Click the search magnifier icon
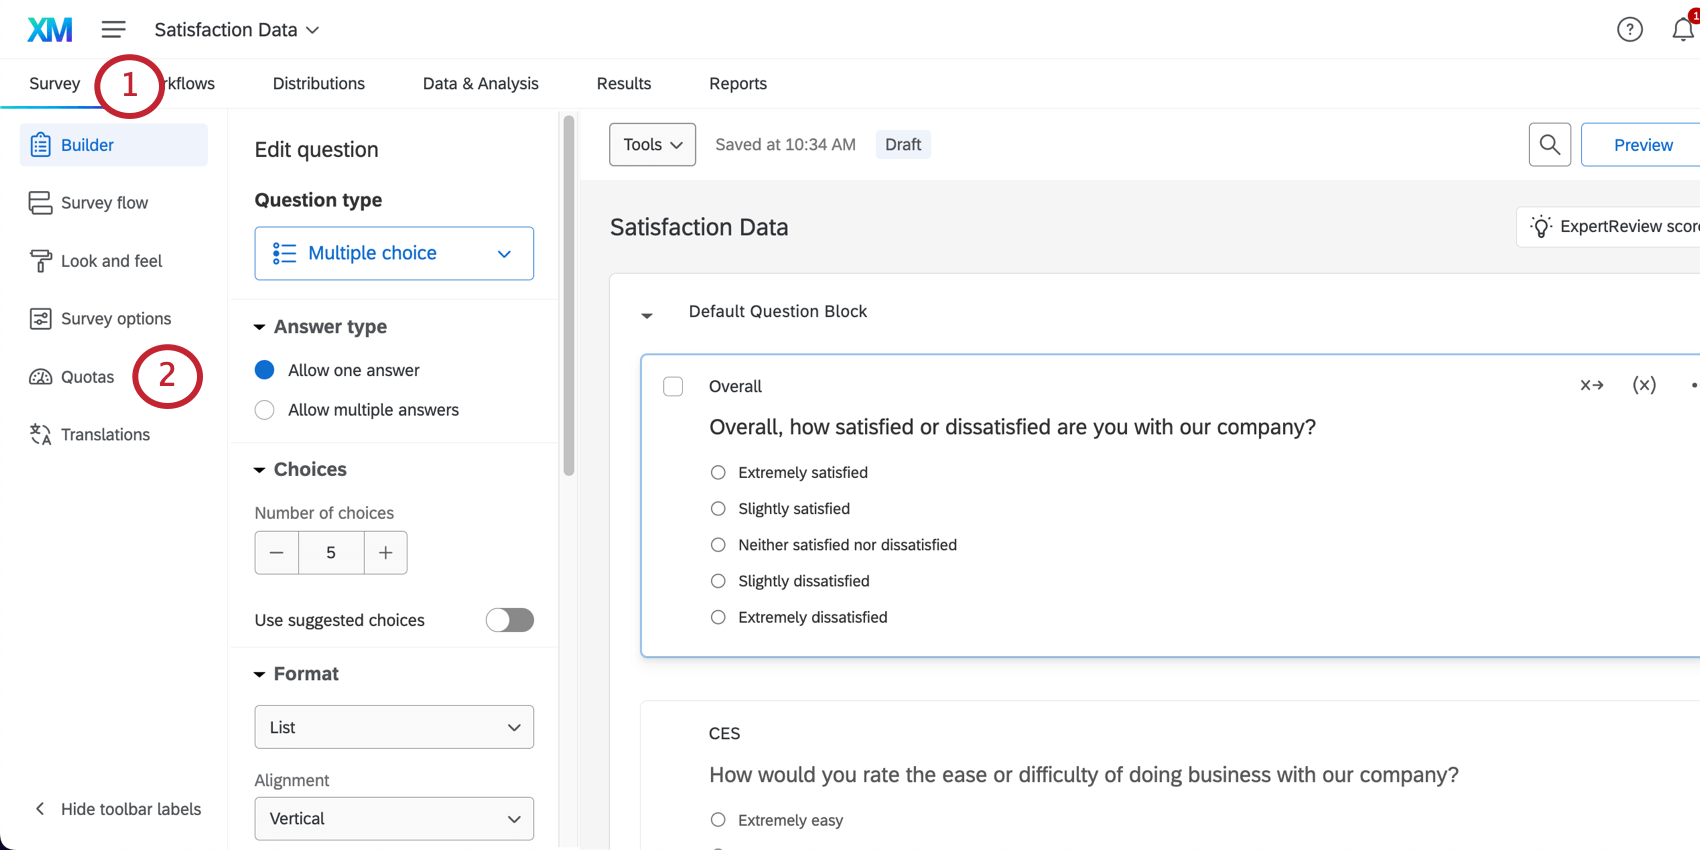The width and height of the screenshot is (1700, 850). [1549, 145]
